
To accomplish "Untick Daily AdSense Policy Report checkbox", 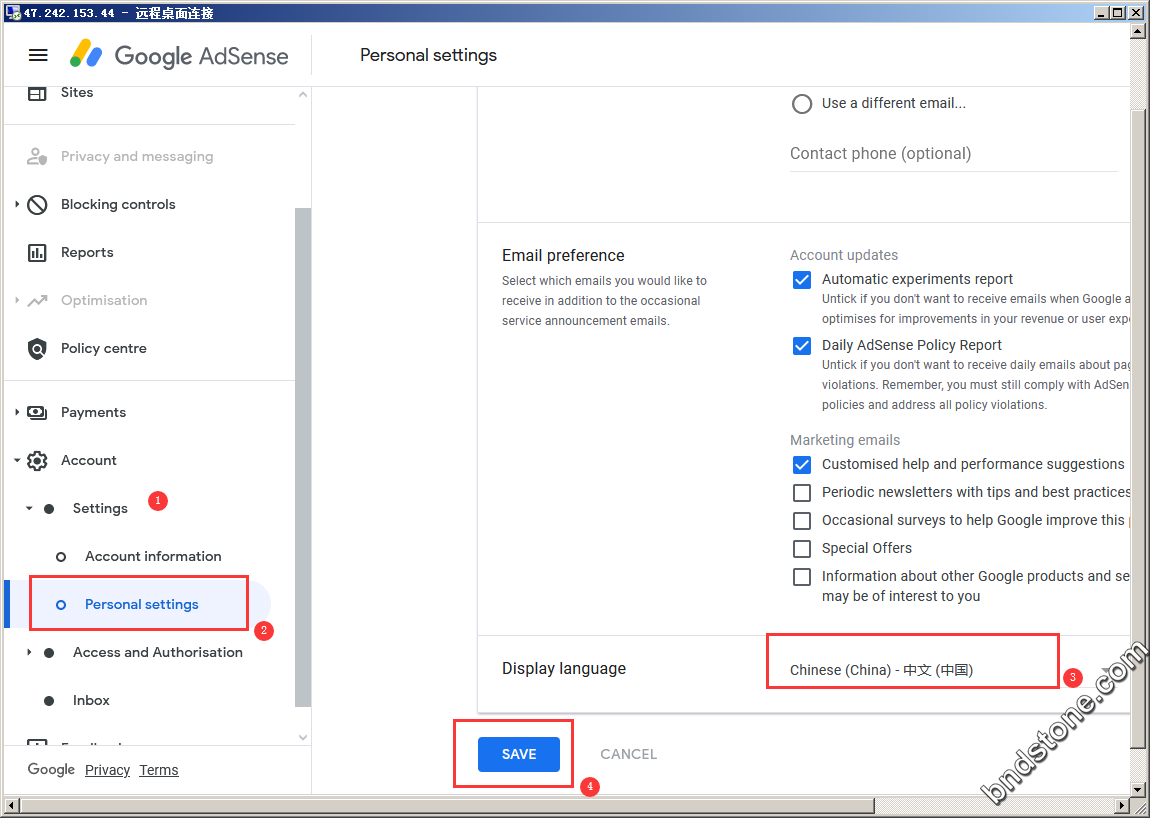I will [x=802, y=346].
